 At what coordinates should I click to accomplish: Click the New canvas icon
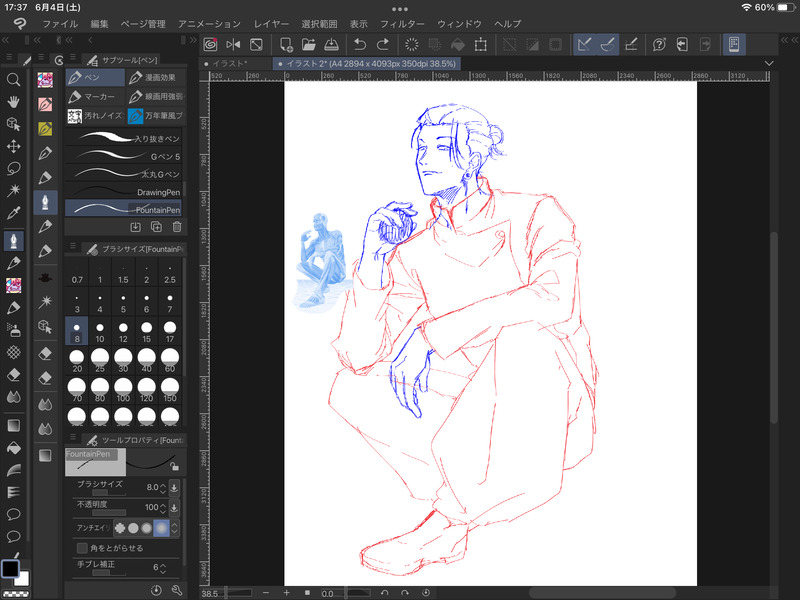coord(286,44)
